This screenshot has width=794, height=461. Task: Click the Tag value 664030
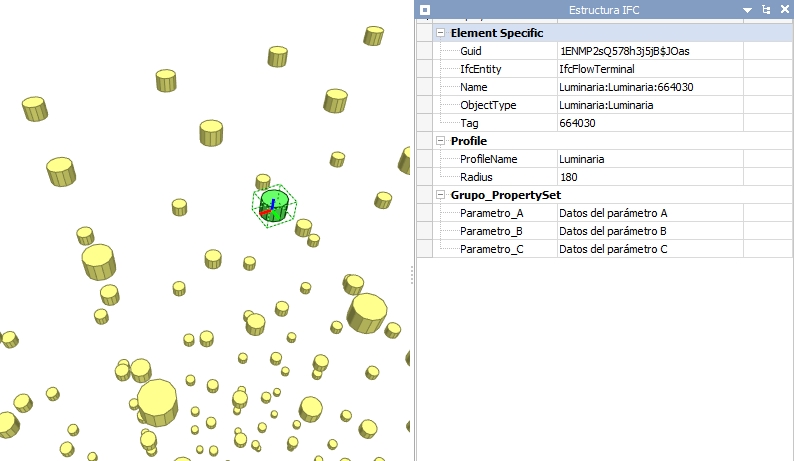[577, 123]
